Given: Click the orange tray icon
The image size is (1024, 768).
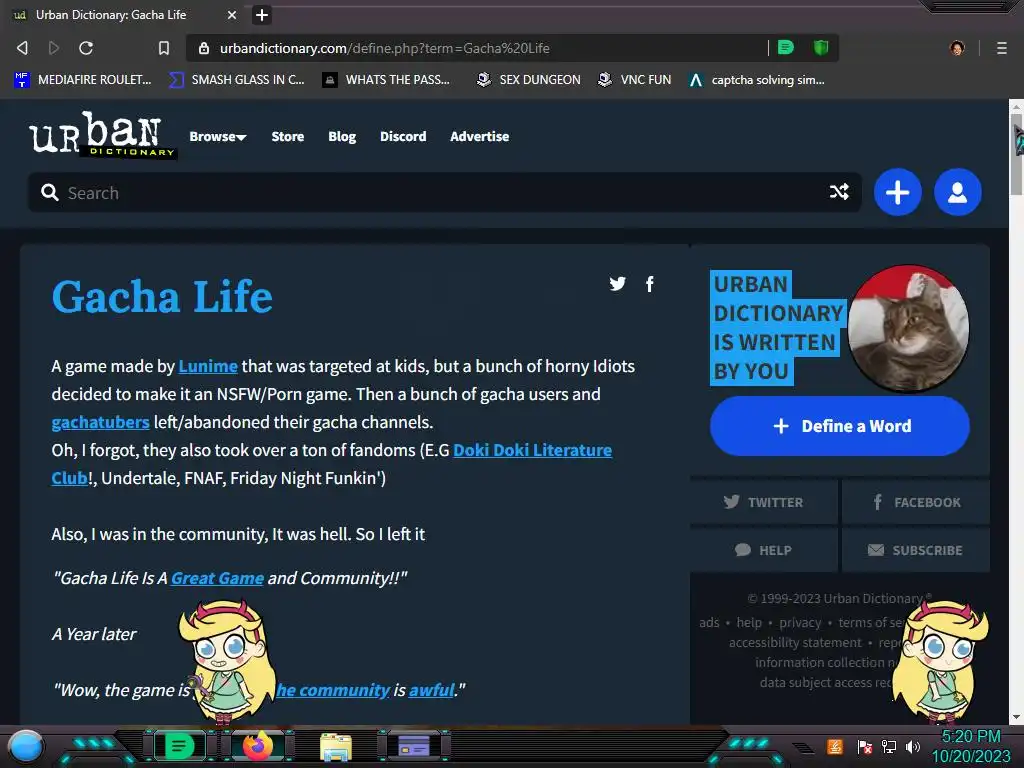Looking at the screenshot, I should tap(835, 746).
